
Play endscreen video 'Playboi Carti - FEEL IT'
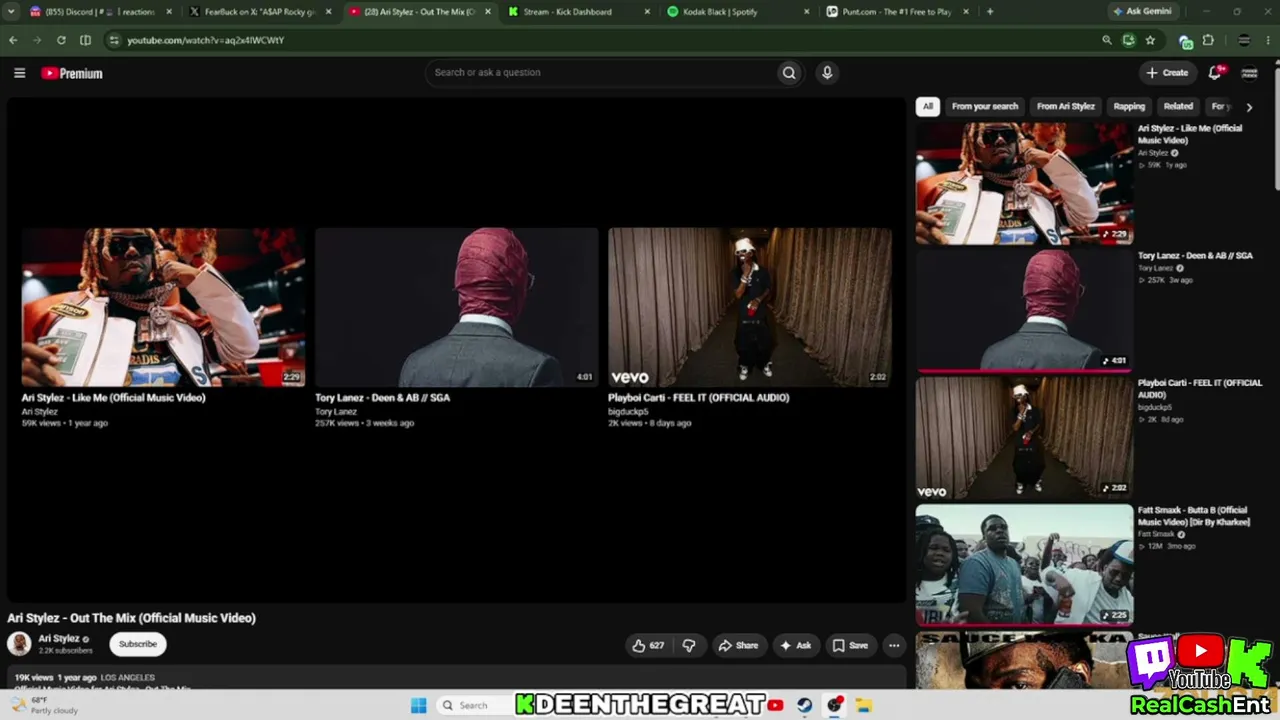click(750, 307)
